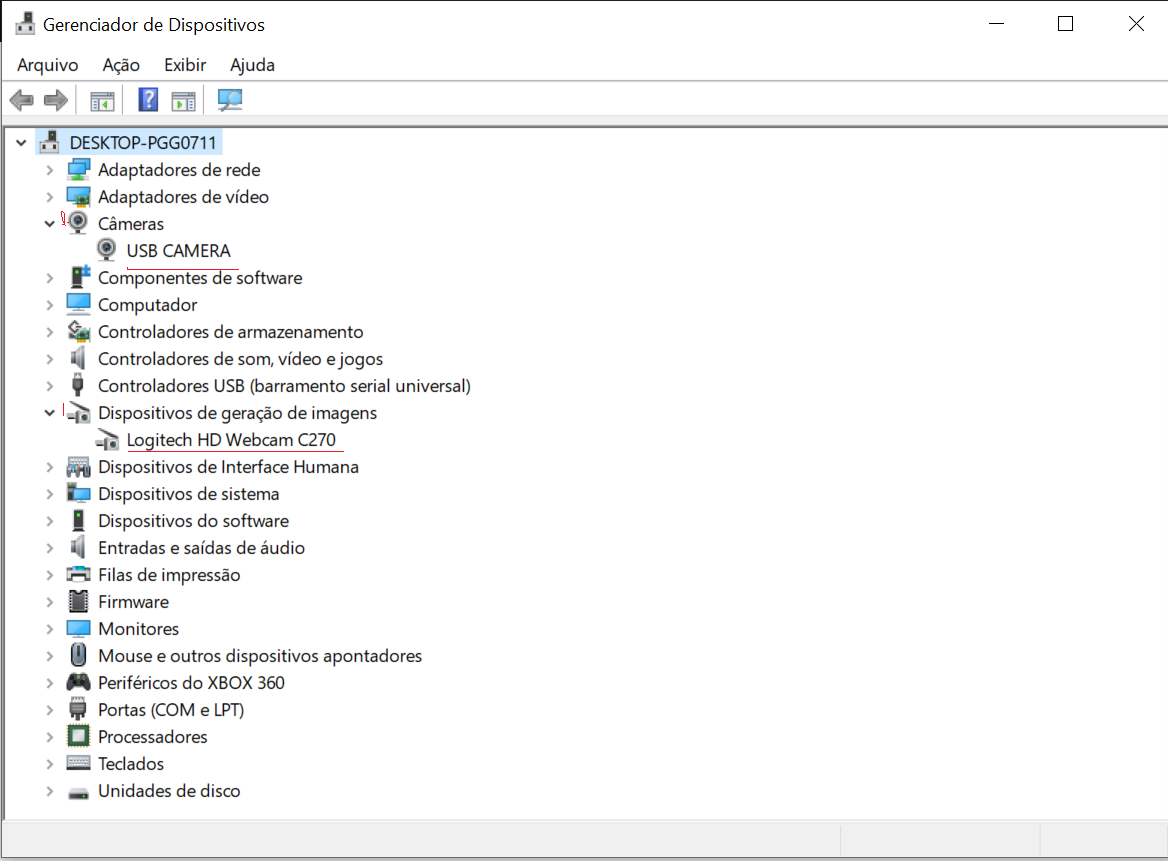Open the Ação menu
The height and width of the screenshot is (864, 1168).
pos(121,65)
